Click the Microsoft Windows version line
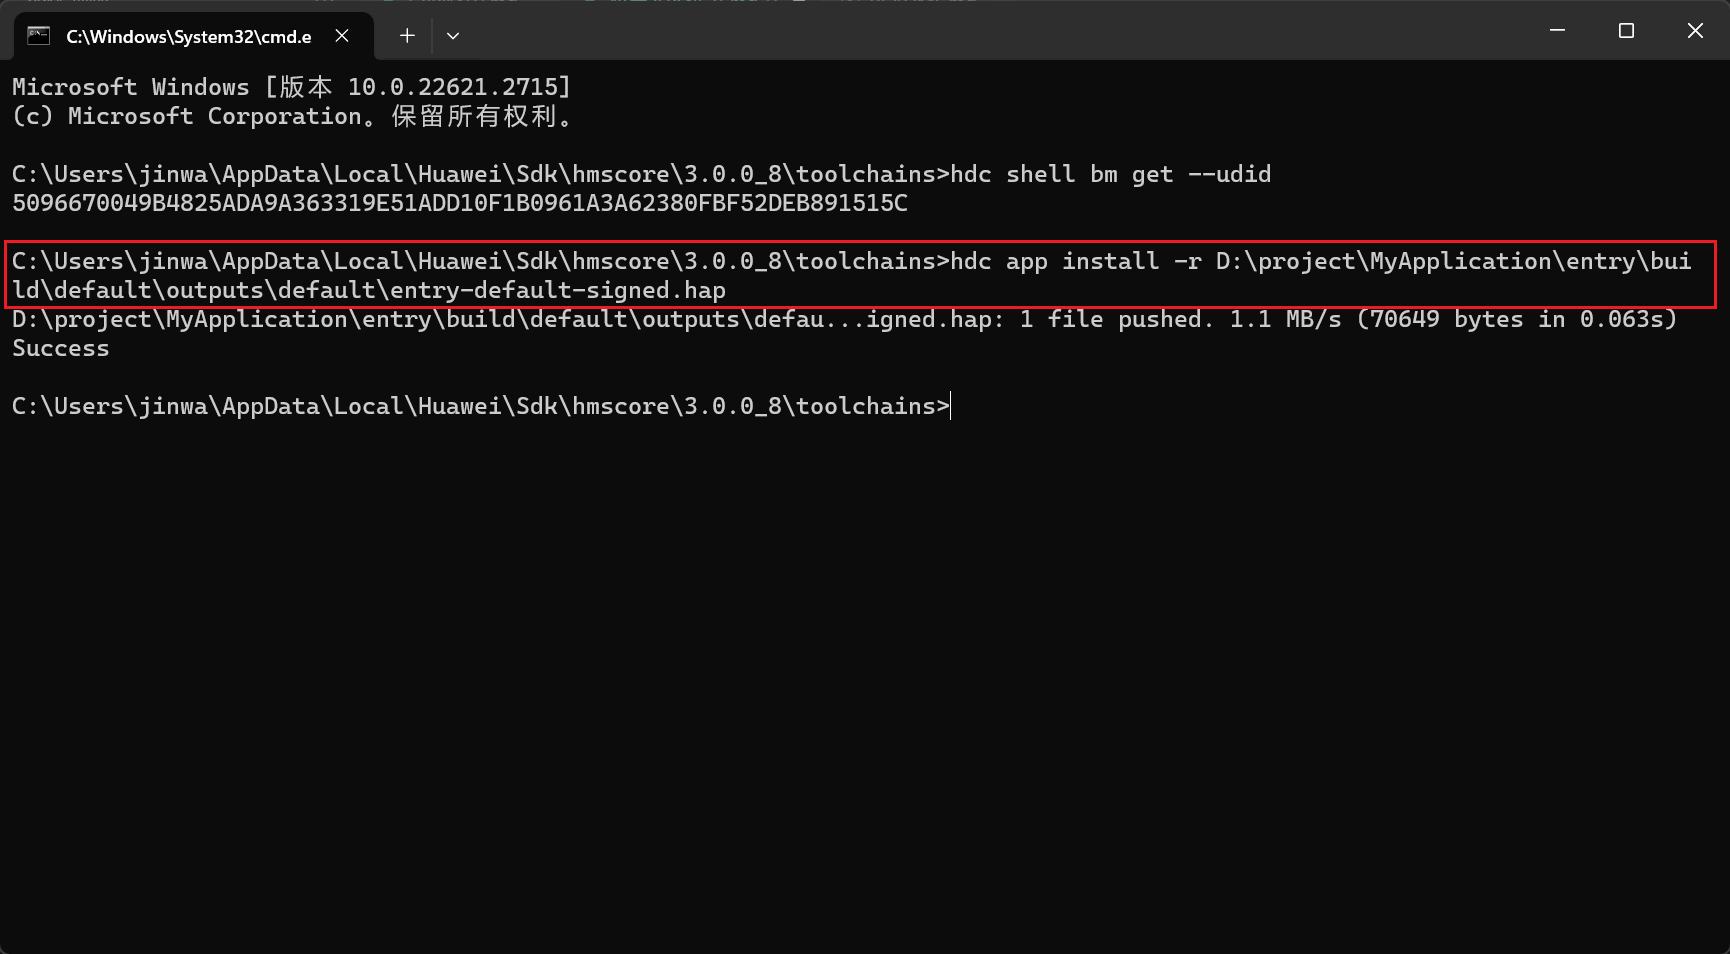The width and height of the screenshot is (1730, 954). (291, 87)
